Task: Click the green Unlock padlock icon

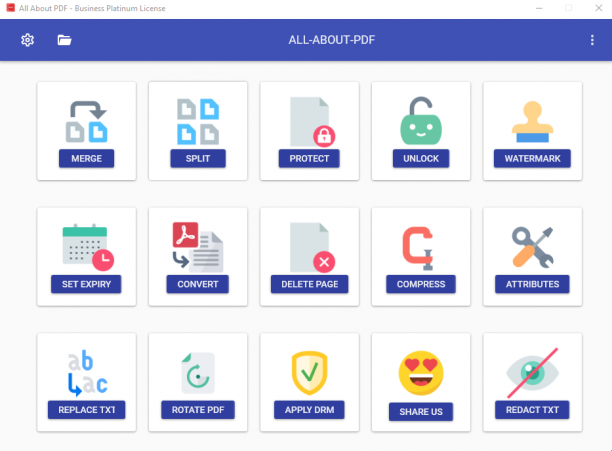Action: tap(421, 121)
